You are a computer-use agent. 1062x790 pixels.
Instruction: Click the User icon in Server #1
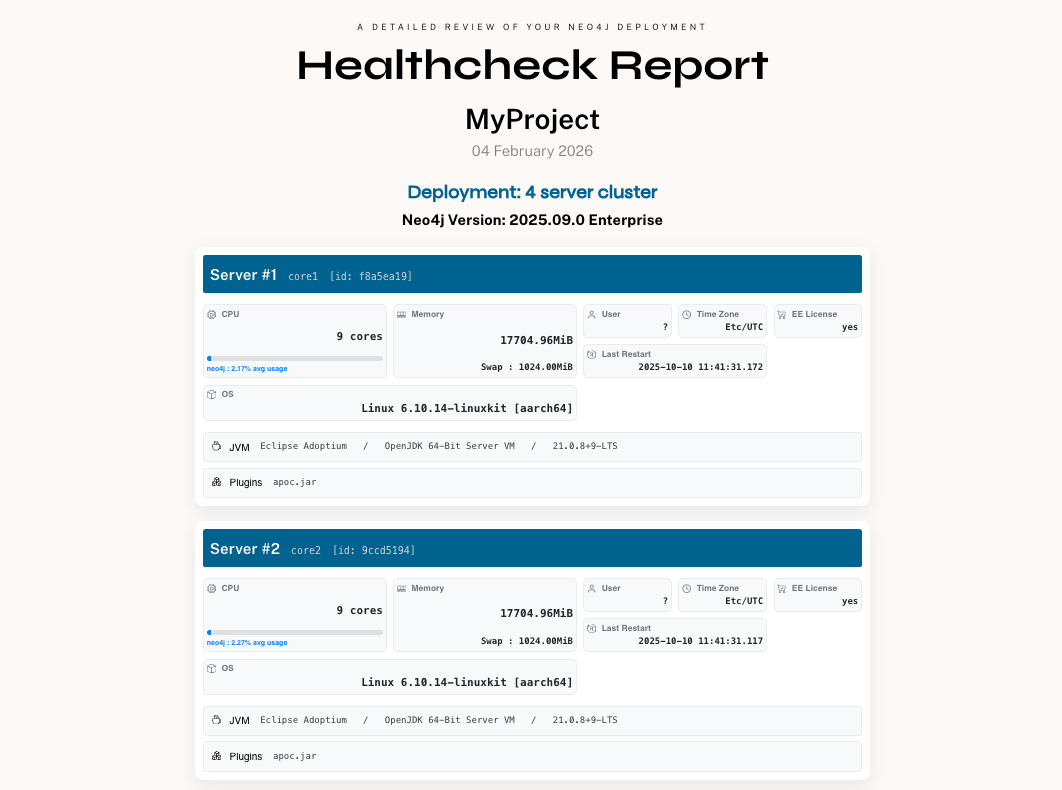[591, 314]
